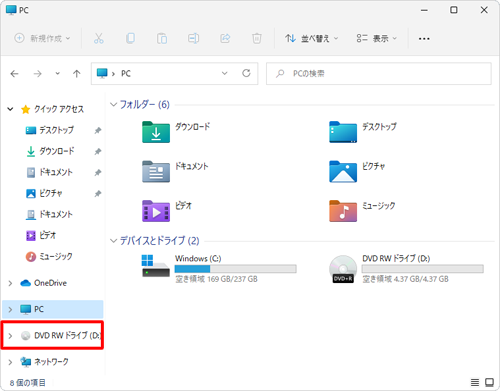Select the デスクトップ folder icon
The height and width of the screenshot is (391, 500).
point(343,132)
